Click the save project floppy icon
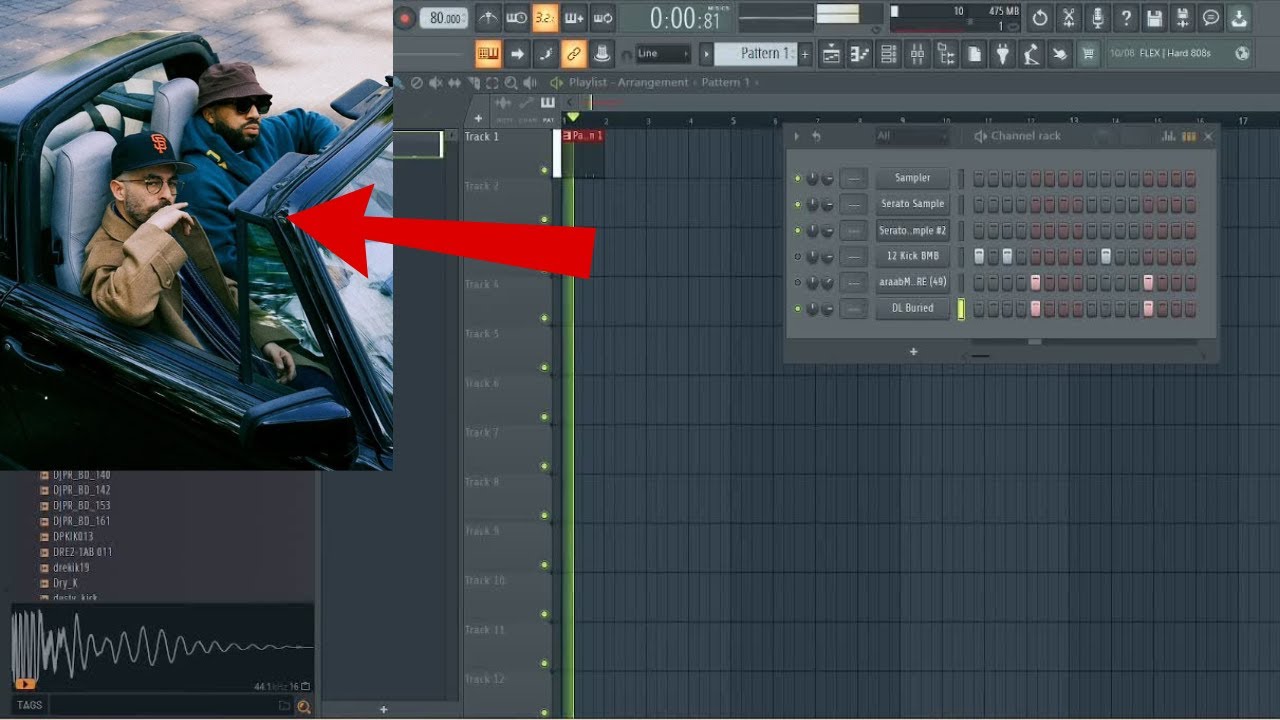This screenshot has height=720, width=1280. click(x=1155, y=18)
